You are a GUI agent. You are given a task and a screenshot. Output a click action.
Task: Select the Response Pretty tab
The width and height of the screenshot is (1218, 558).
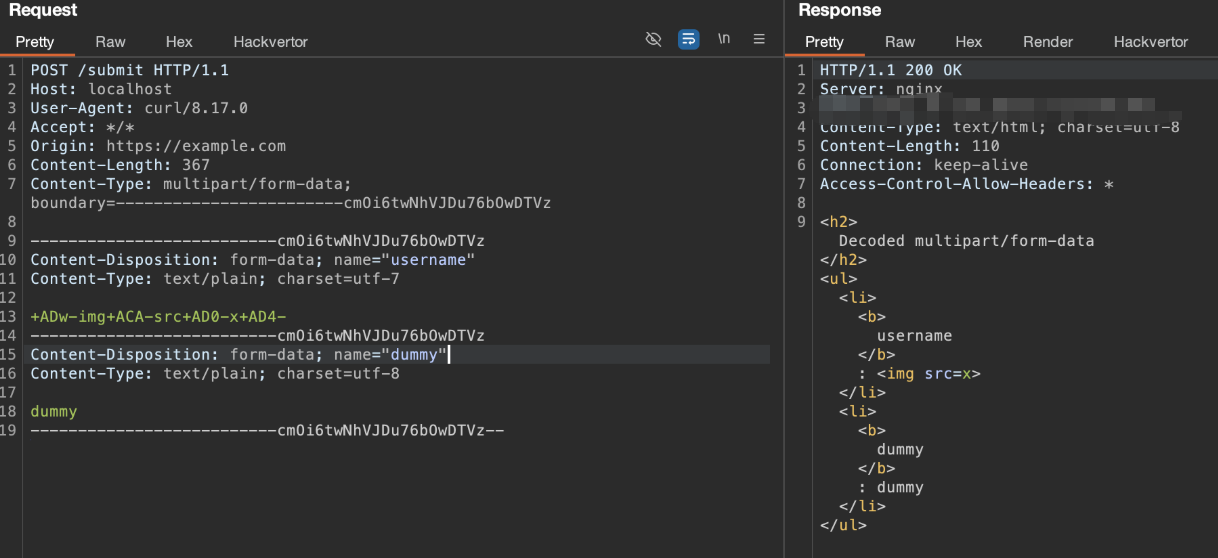pyautogui.click(x=824, y=42)
